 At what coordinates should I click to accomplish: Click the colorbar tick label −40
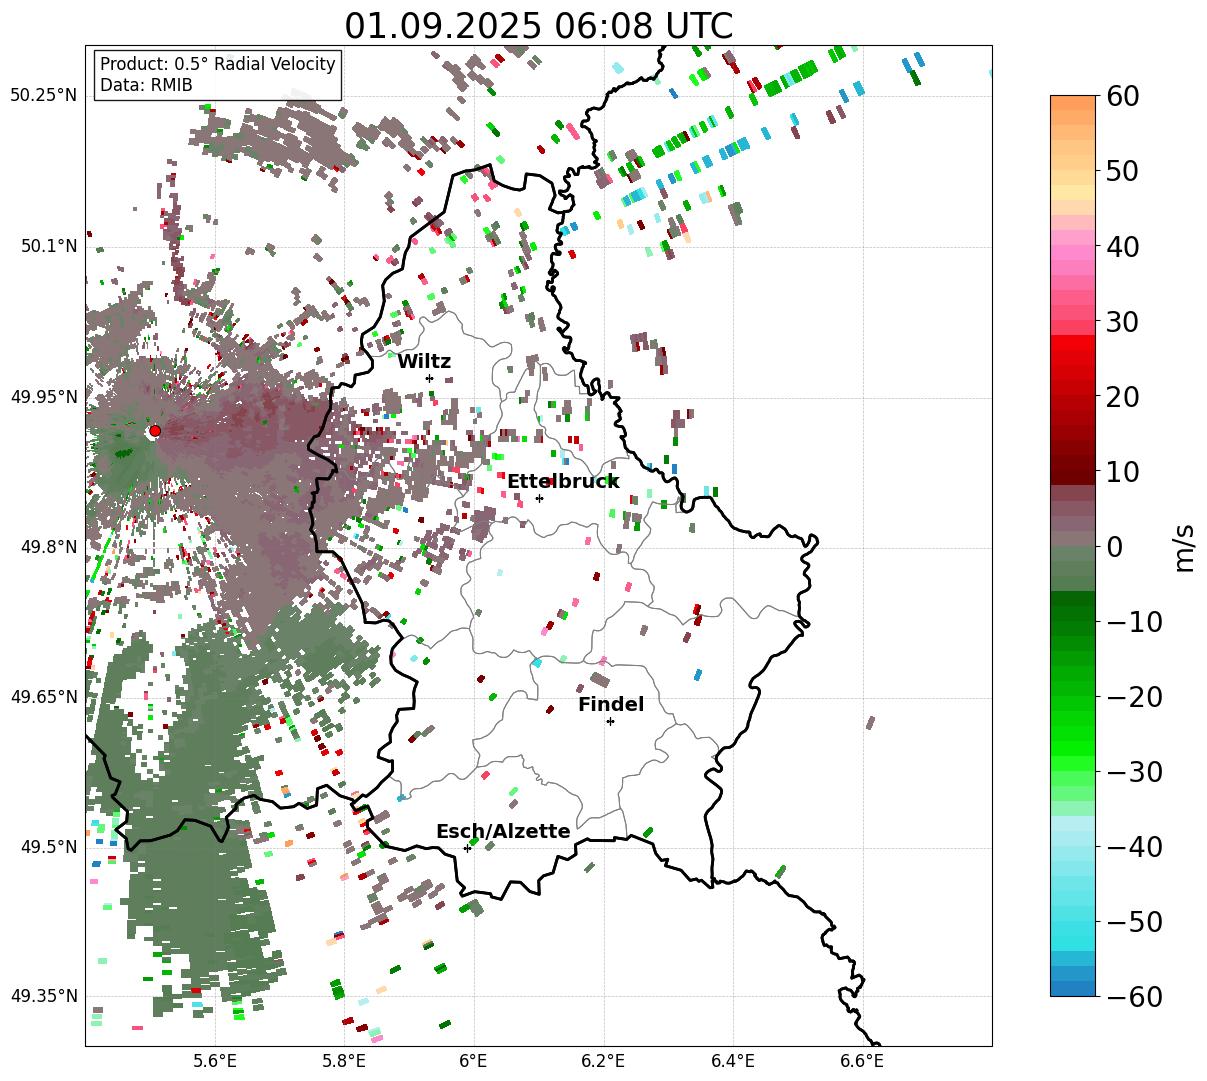1134,846
